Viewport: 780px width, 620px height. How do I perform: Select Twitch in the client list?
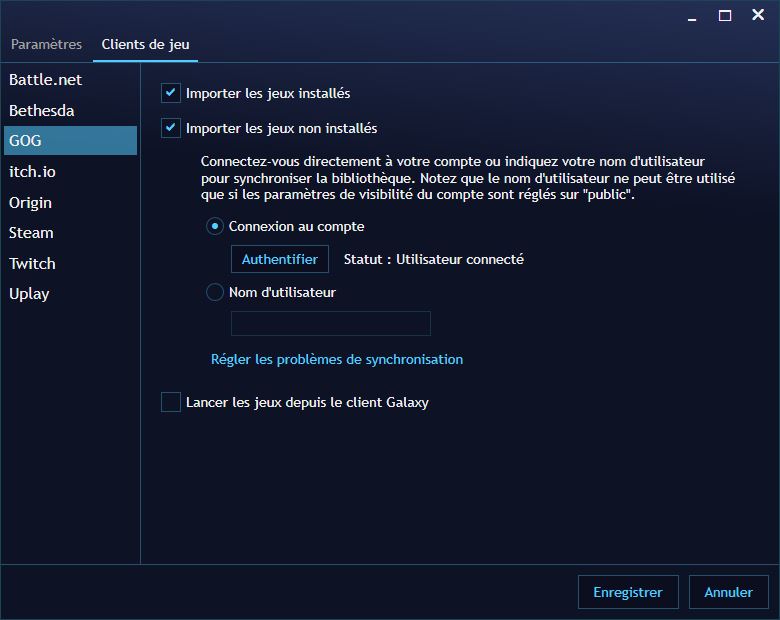click(x=70, y=263)
